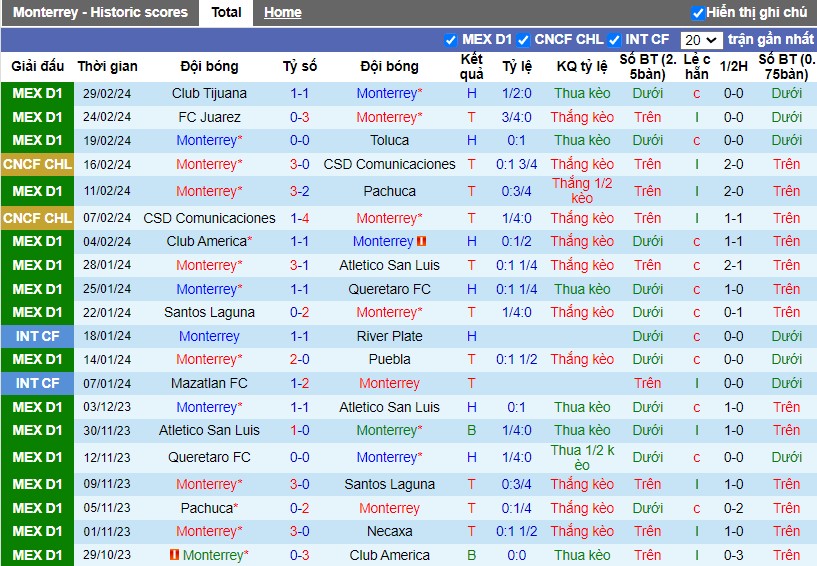
Task: Select the 0-3 score versus FC Juarez
Action: tap(300, 117)
